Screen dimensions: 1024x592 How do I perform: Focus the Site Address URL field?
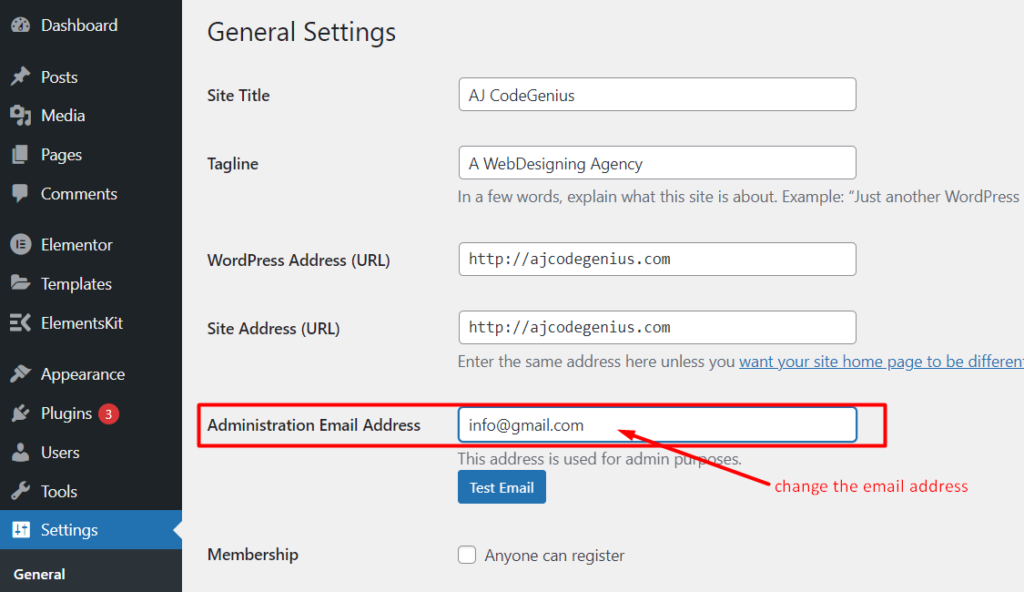657,327
